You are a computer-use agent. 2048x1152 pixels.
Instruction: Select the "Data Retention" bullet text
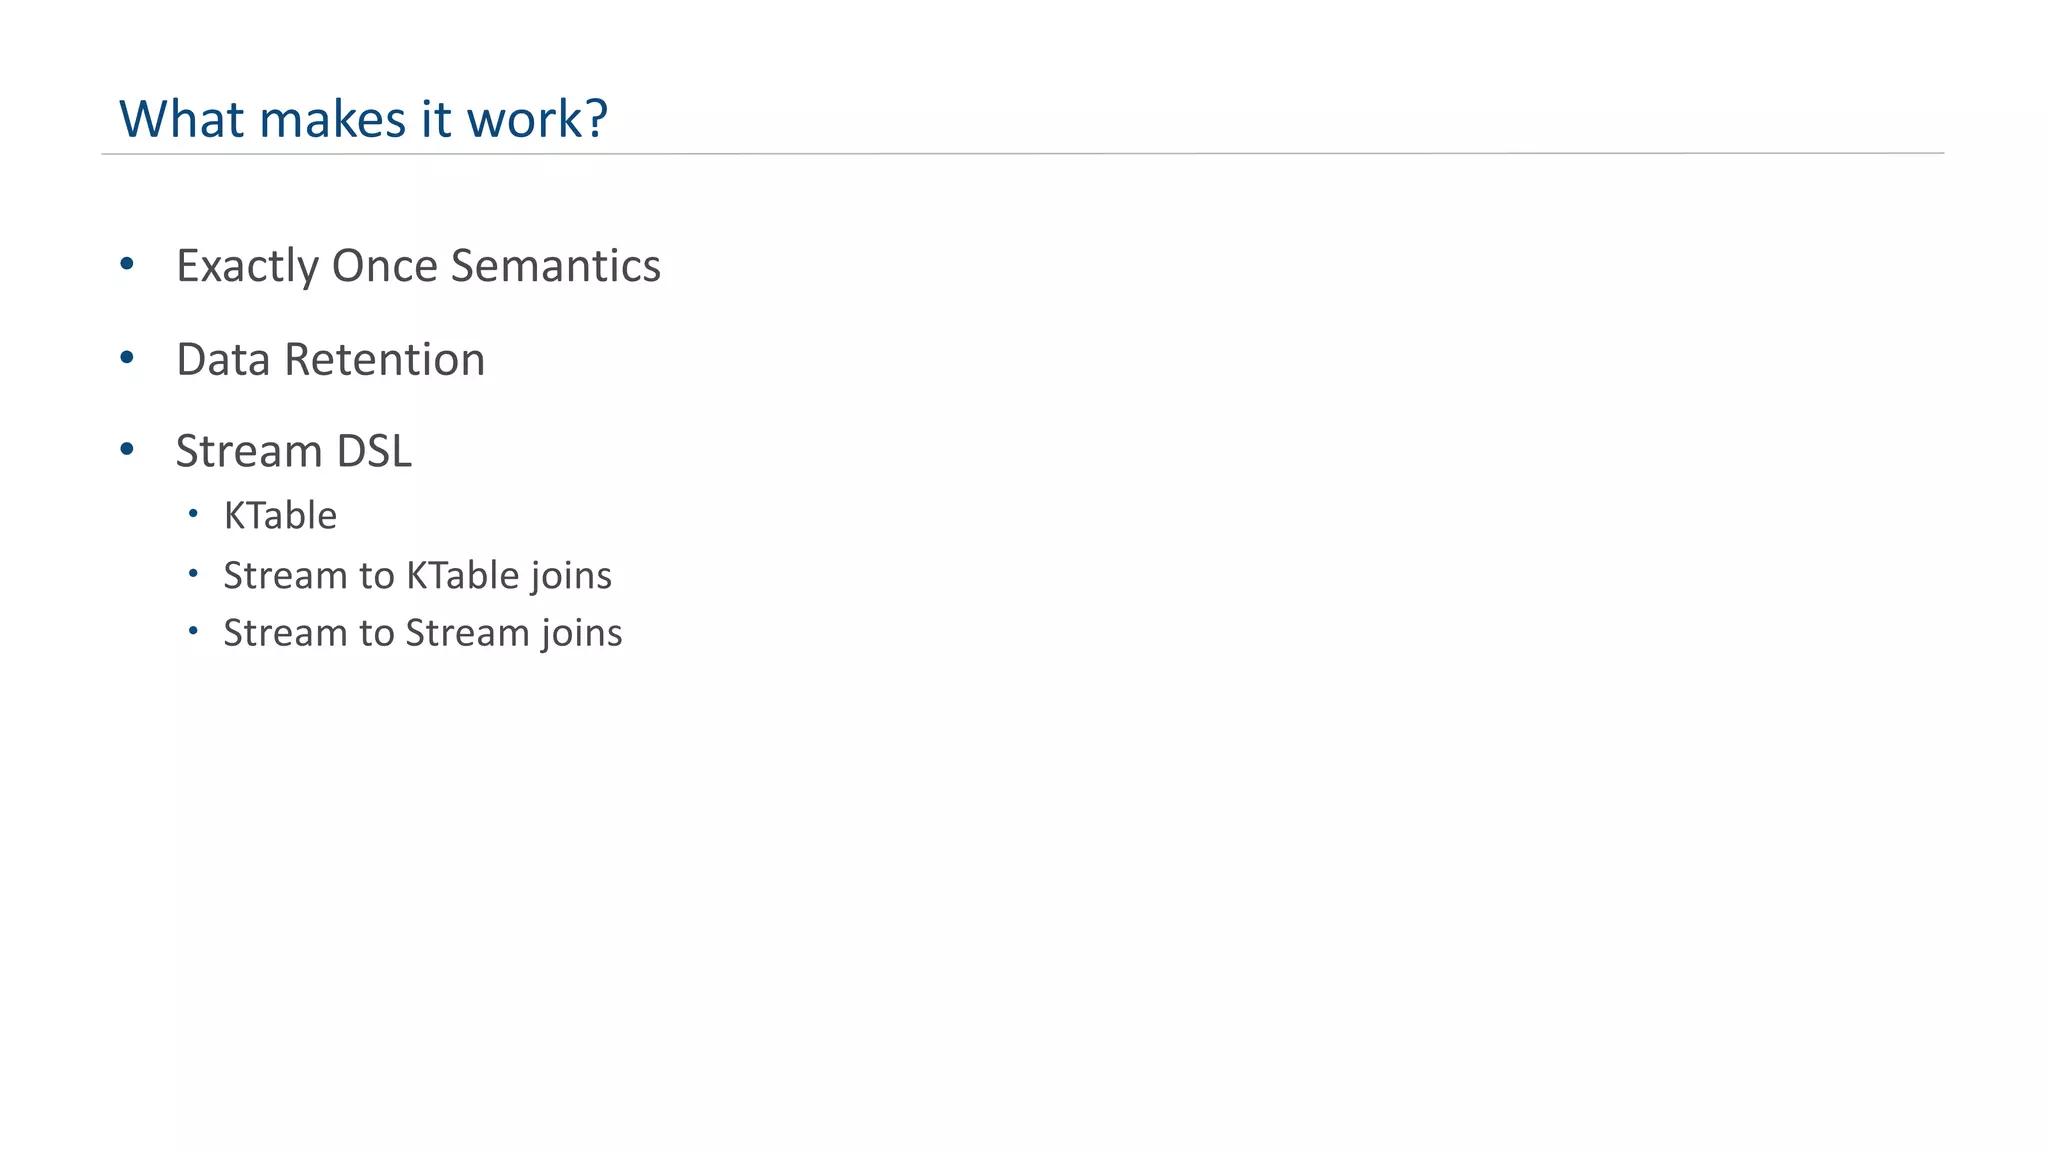pos(330,360)
